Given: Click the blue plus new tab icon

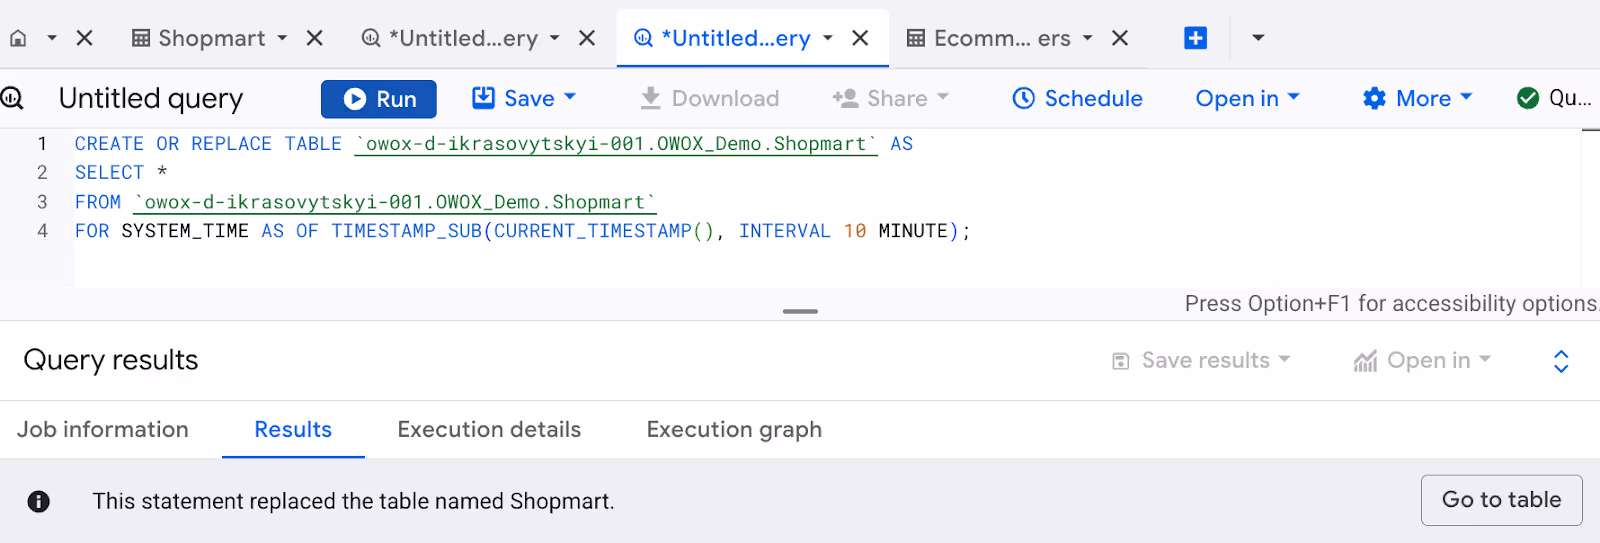Looking at the screenshot, I should 1195,38.
